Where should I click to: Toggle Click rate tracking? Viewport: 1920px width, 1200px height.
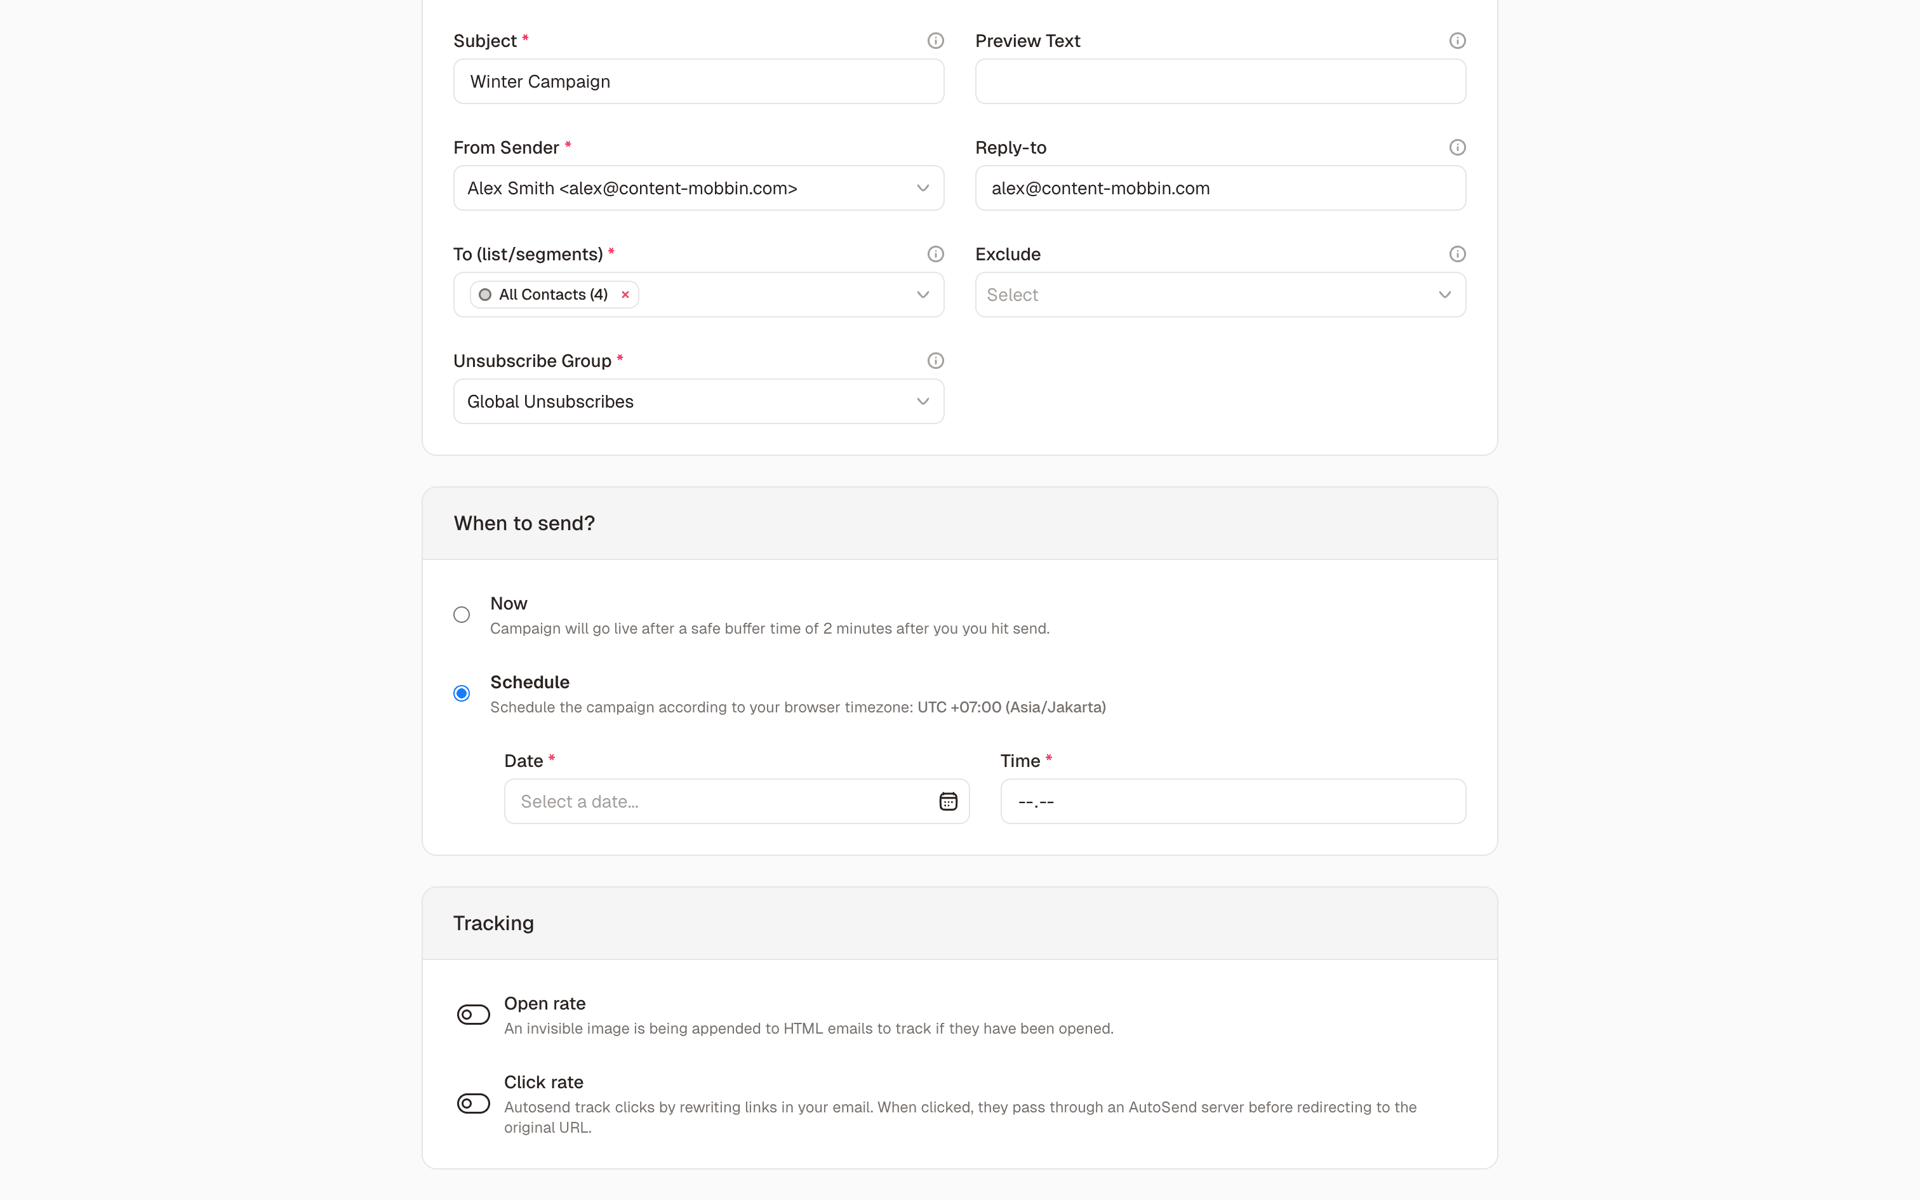click(x=473, y=1103)
